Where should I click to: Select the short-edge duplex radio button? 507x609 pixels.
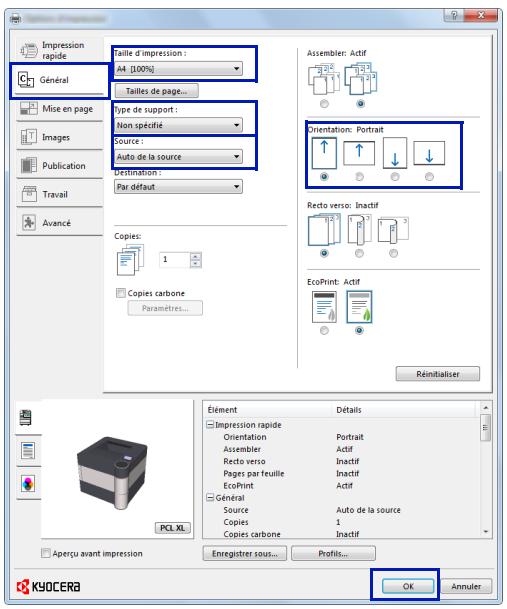tap(394, 254)
